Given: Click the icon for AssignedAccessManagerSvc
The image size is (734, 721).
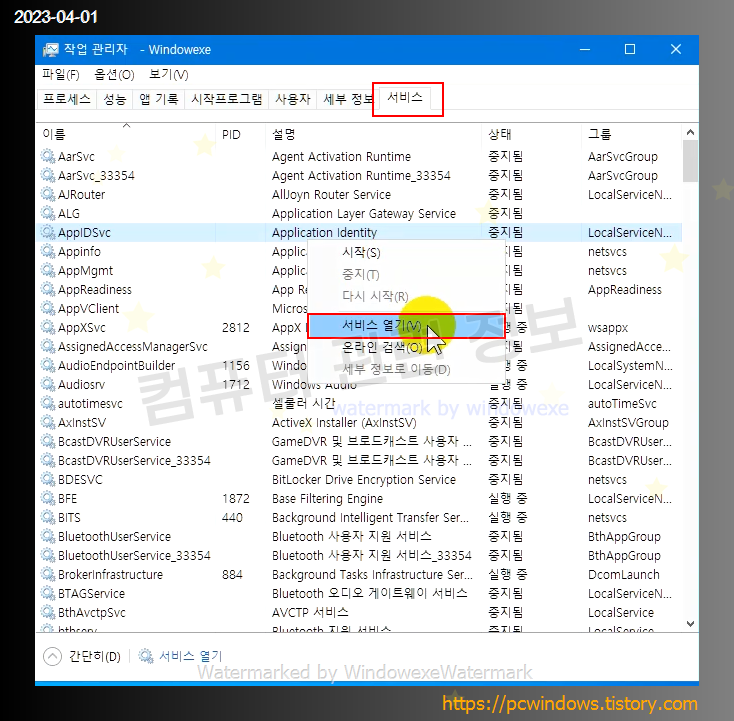Looking at the screenshot, I should click(48, 346).
